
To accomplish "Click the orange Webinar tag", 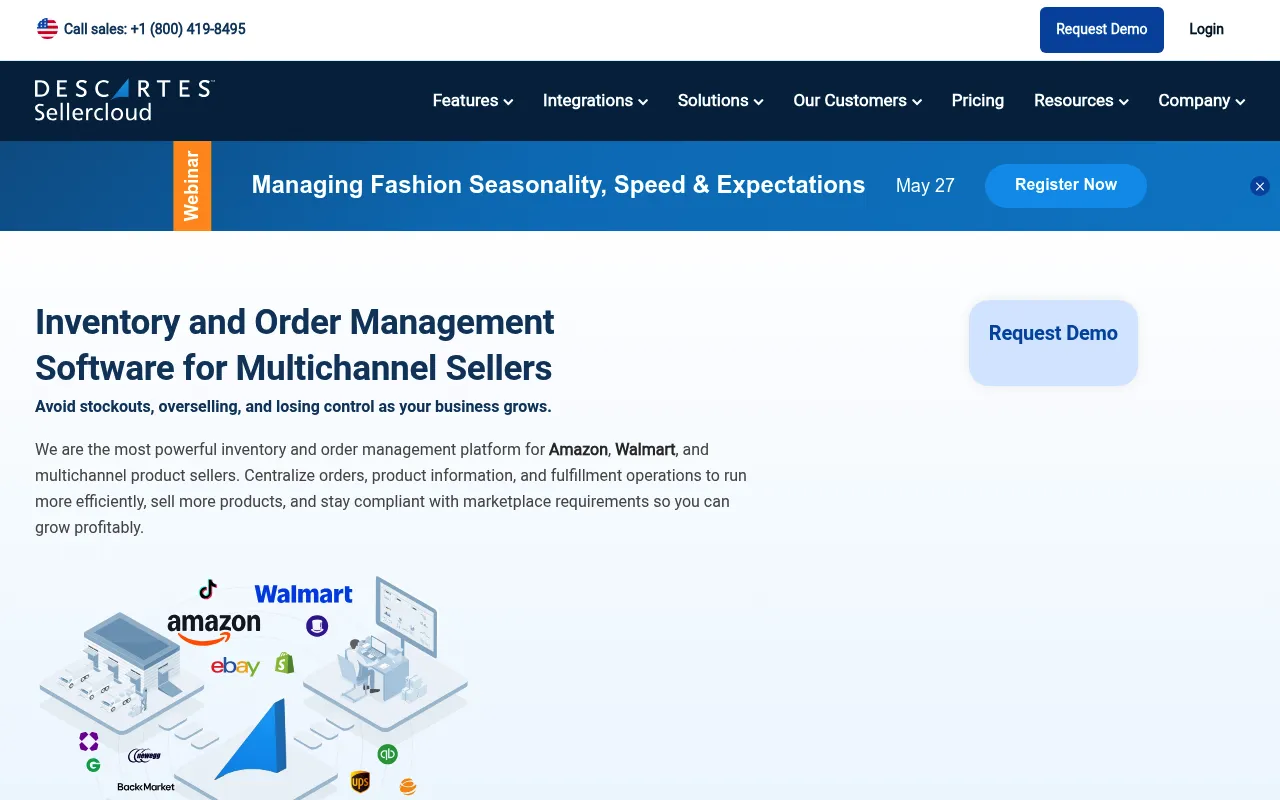I will [x=192, y=186].
